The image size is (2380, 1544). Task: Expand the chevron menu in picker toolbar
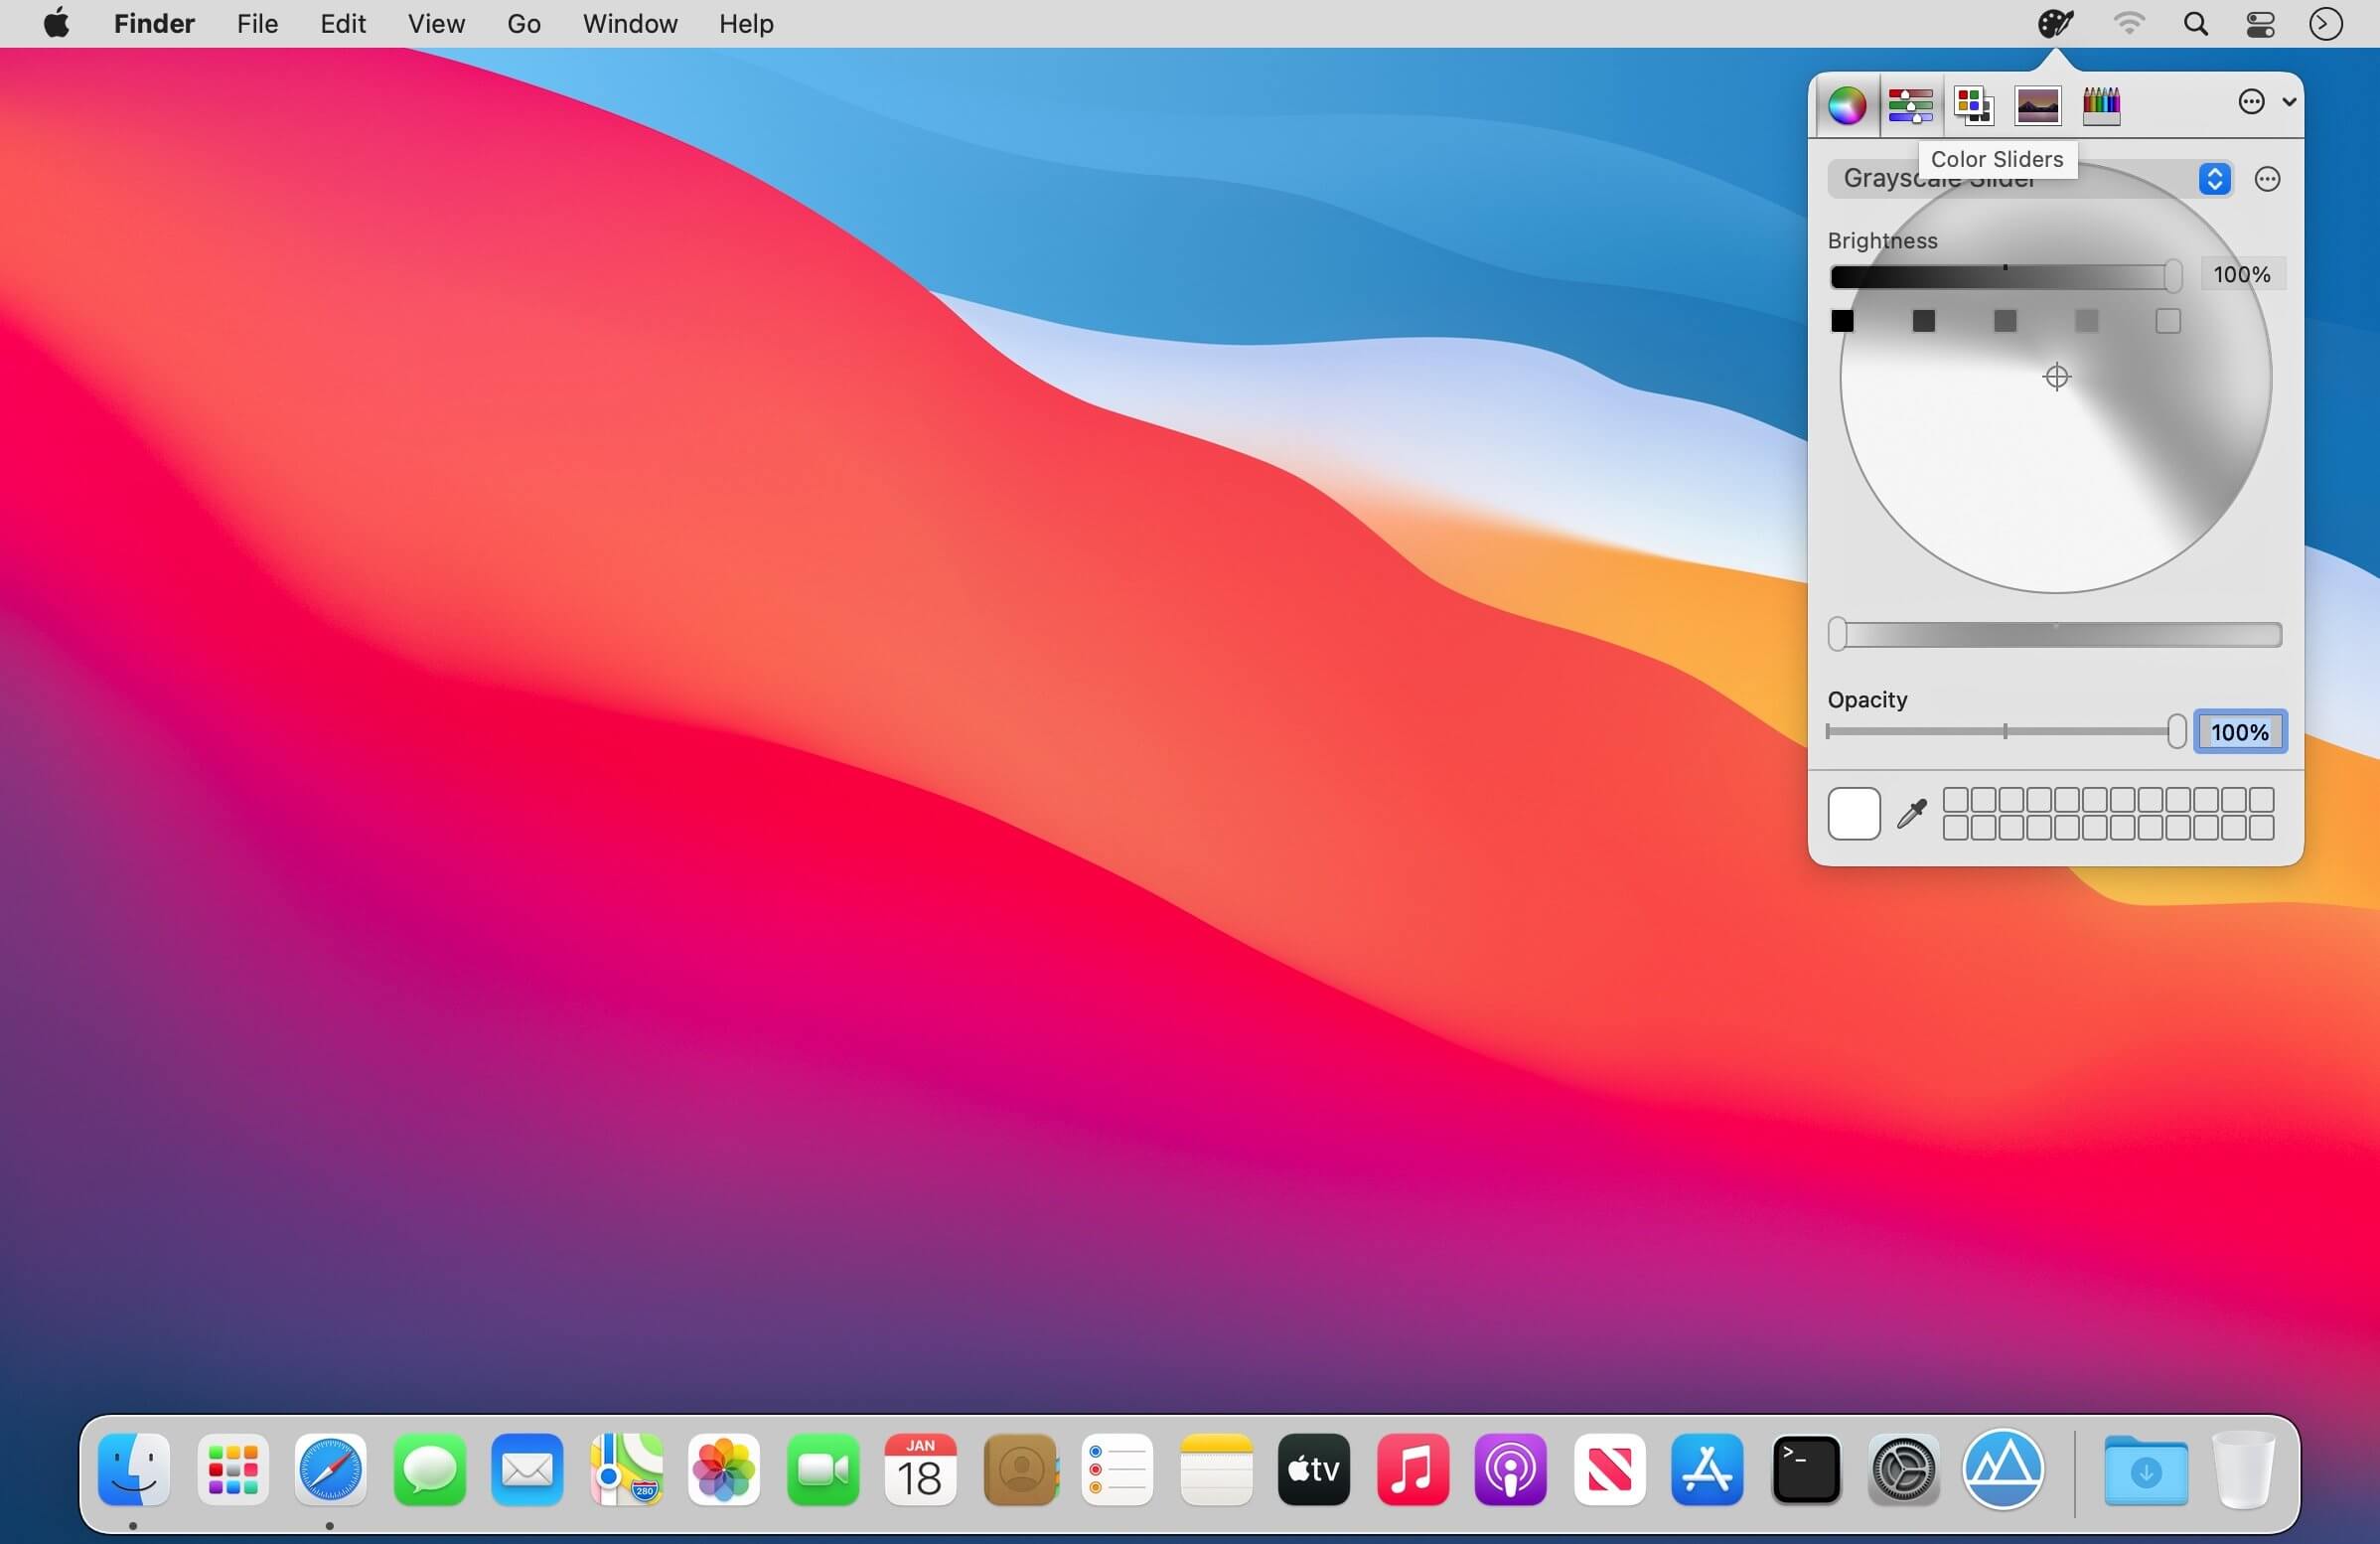(x=2289, y=101)
